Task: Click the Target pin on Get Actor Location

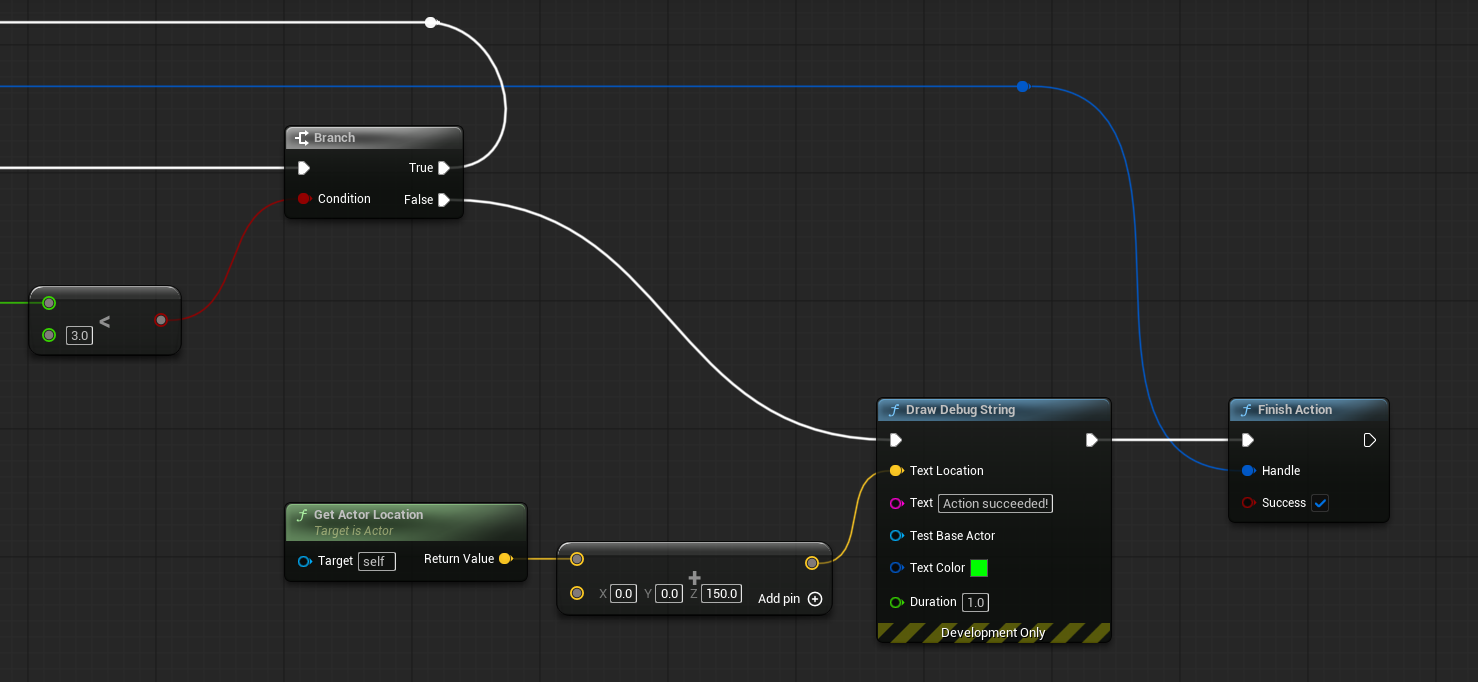Action: (305, 561)
